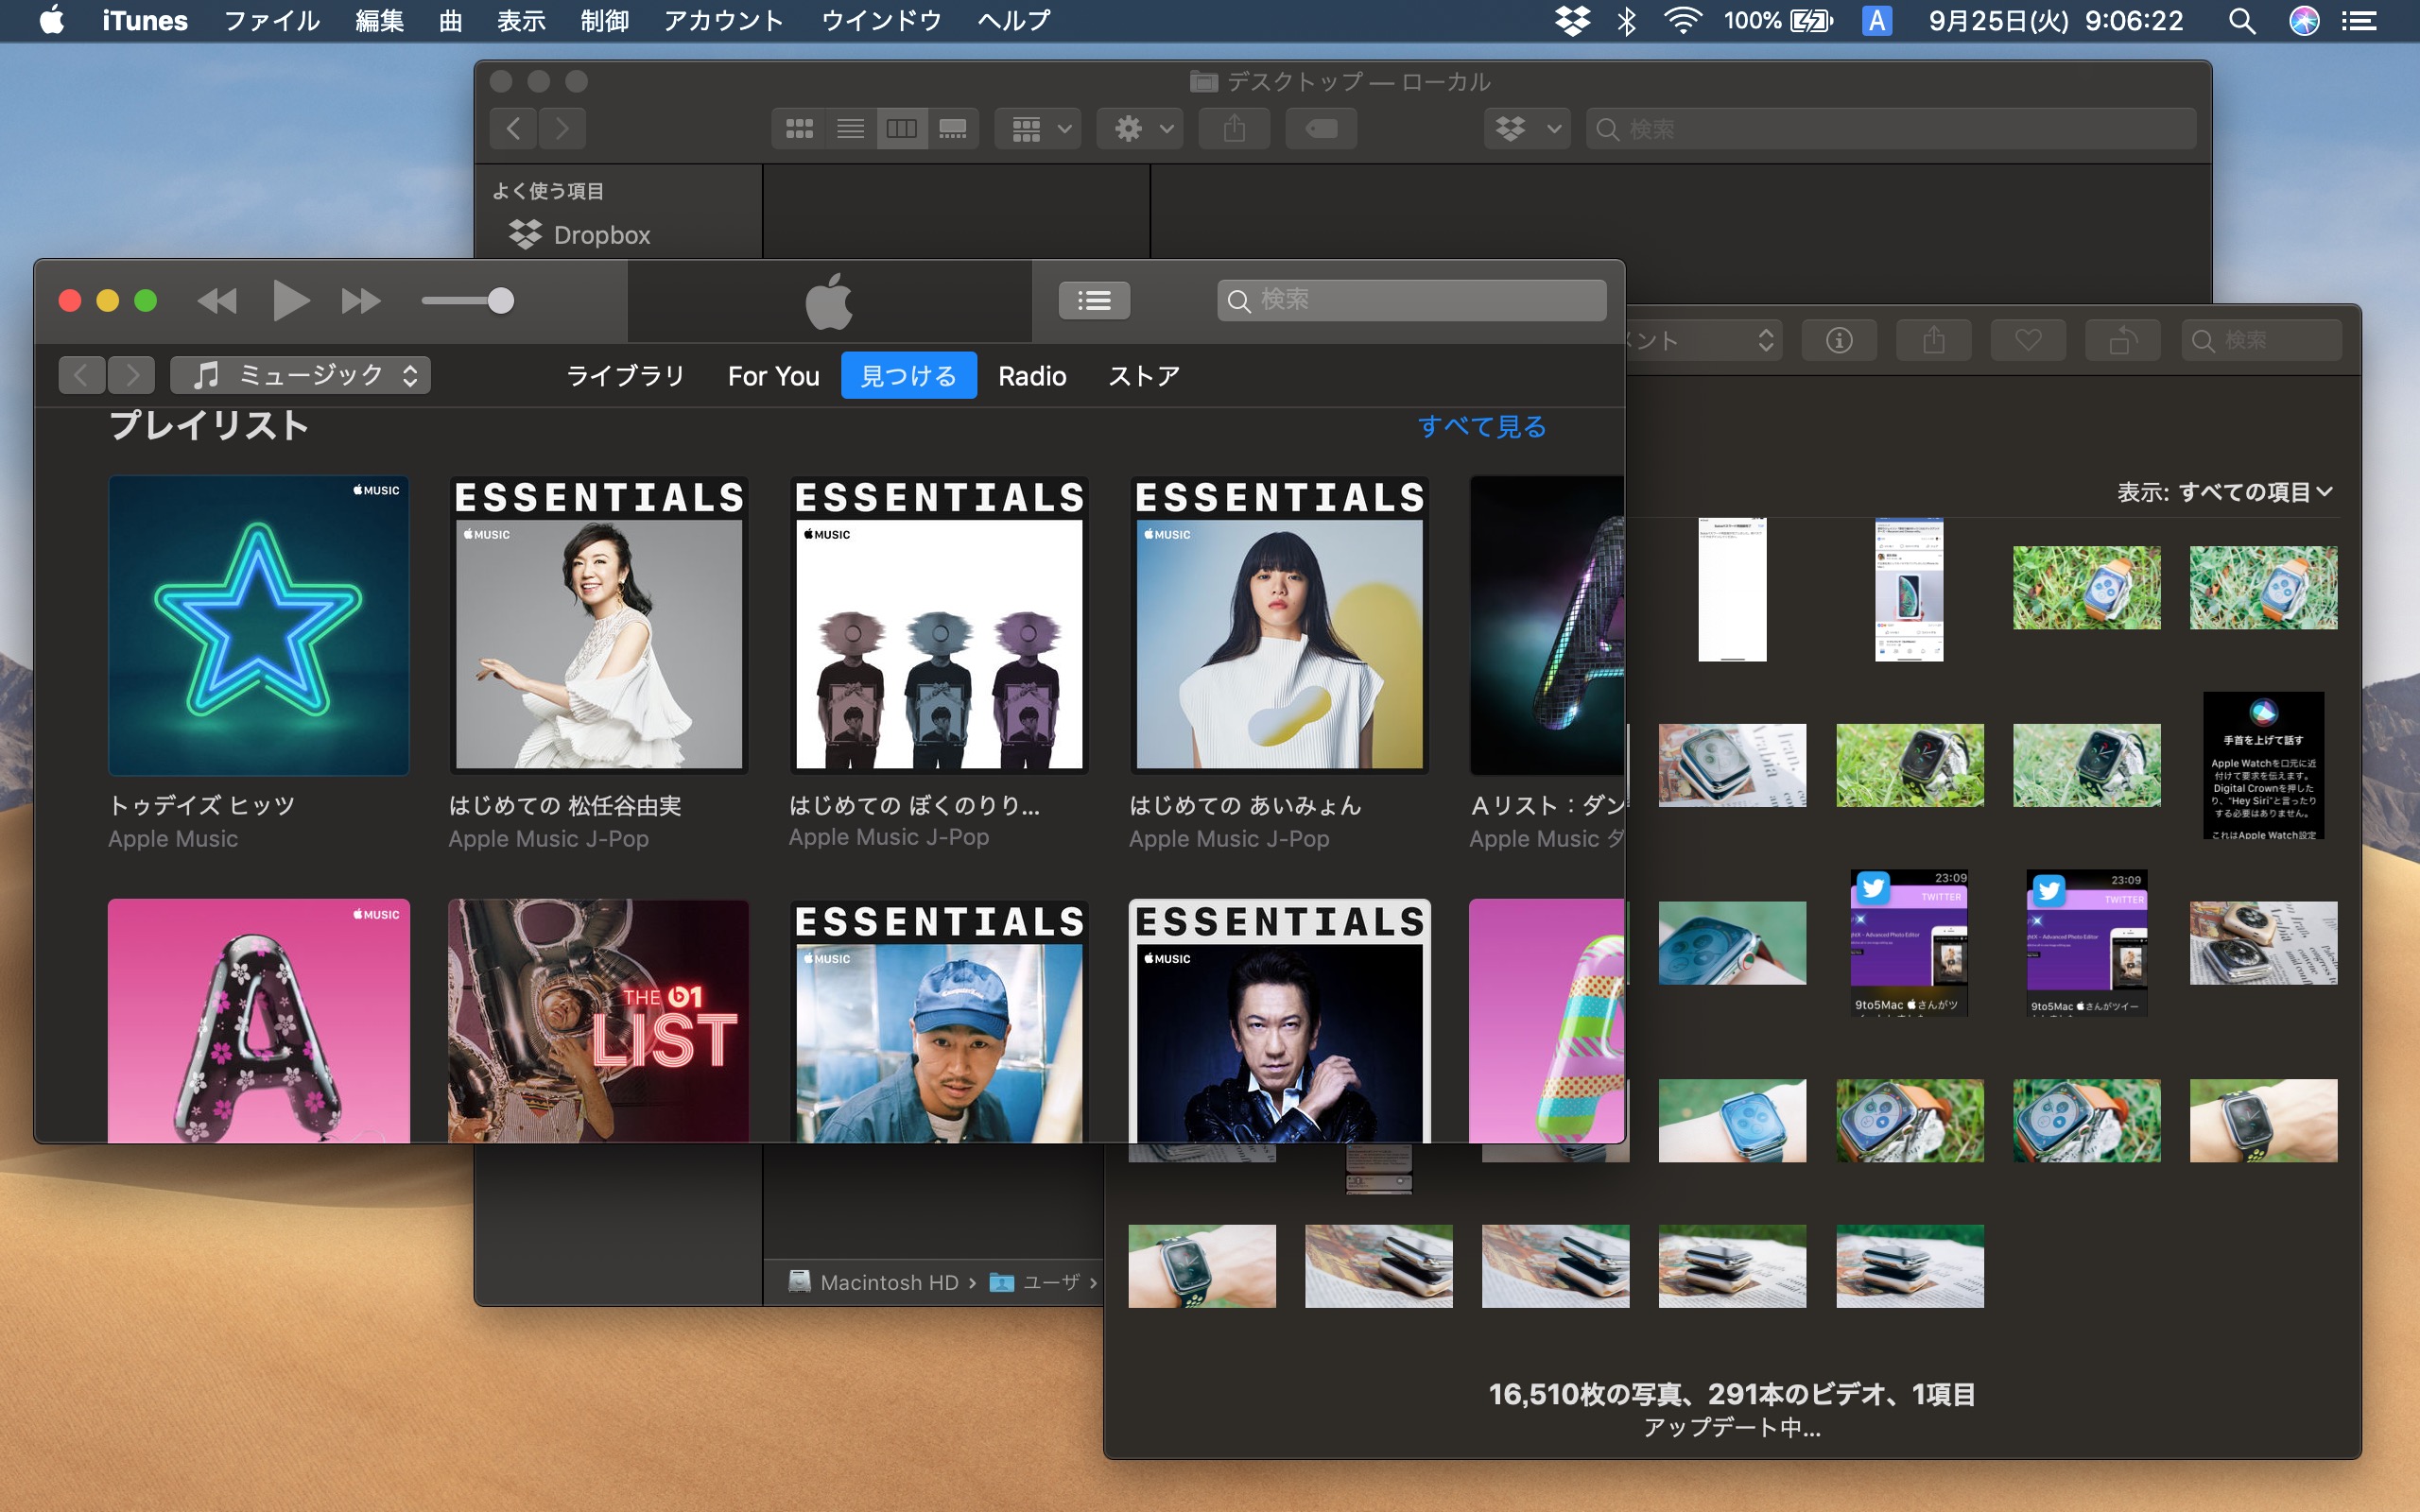Open the ミュージック media type dropdown
Viewport: 2420px width, 1512px height.
click(301, 376)
